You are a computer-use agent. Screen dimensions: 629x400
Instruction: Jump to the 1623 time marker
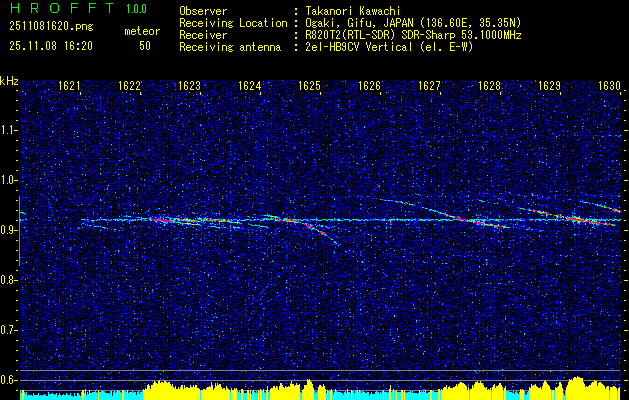click(x=189, y=87)
